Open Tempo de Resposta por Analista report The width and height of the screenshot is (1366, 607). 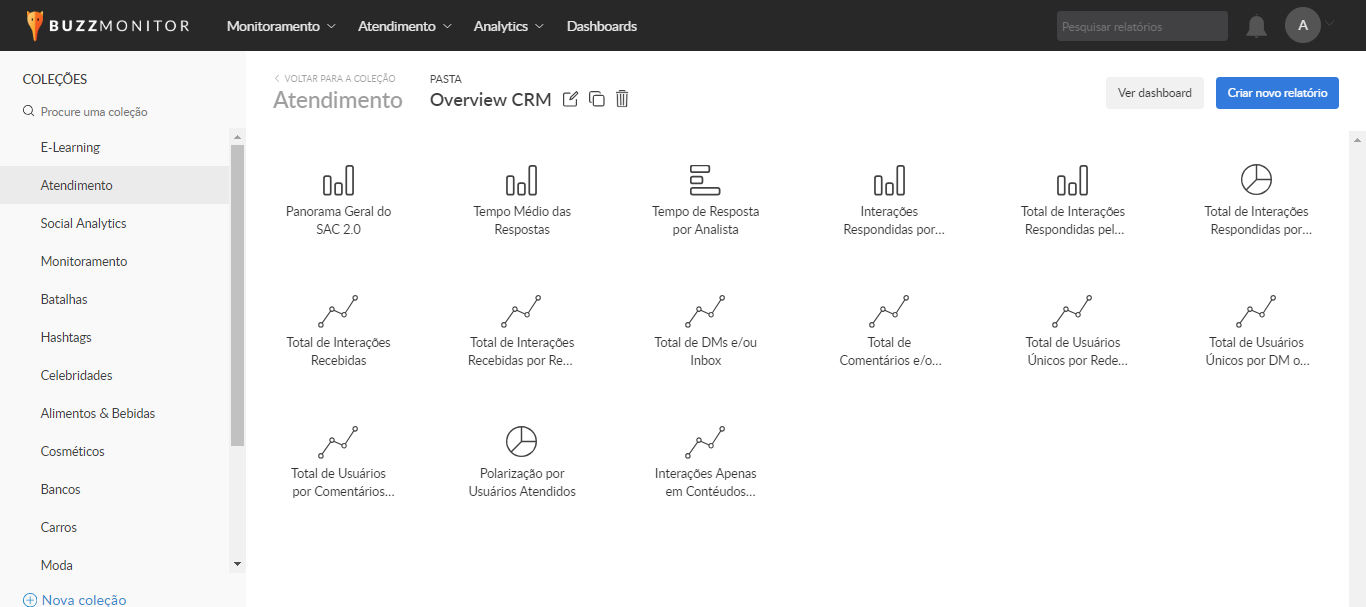705,201
